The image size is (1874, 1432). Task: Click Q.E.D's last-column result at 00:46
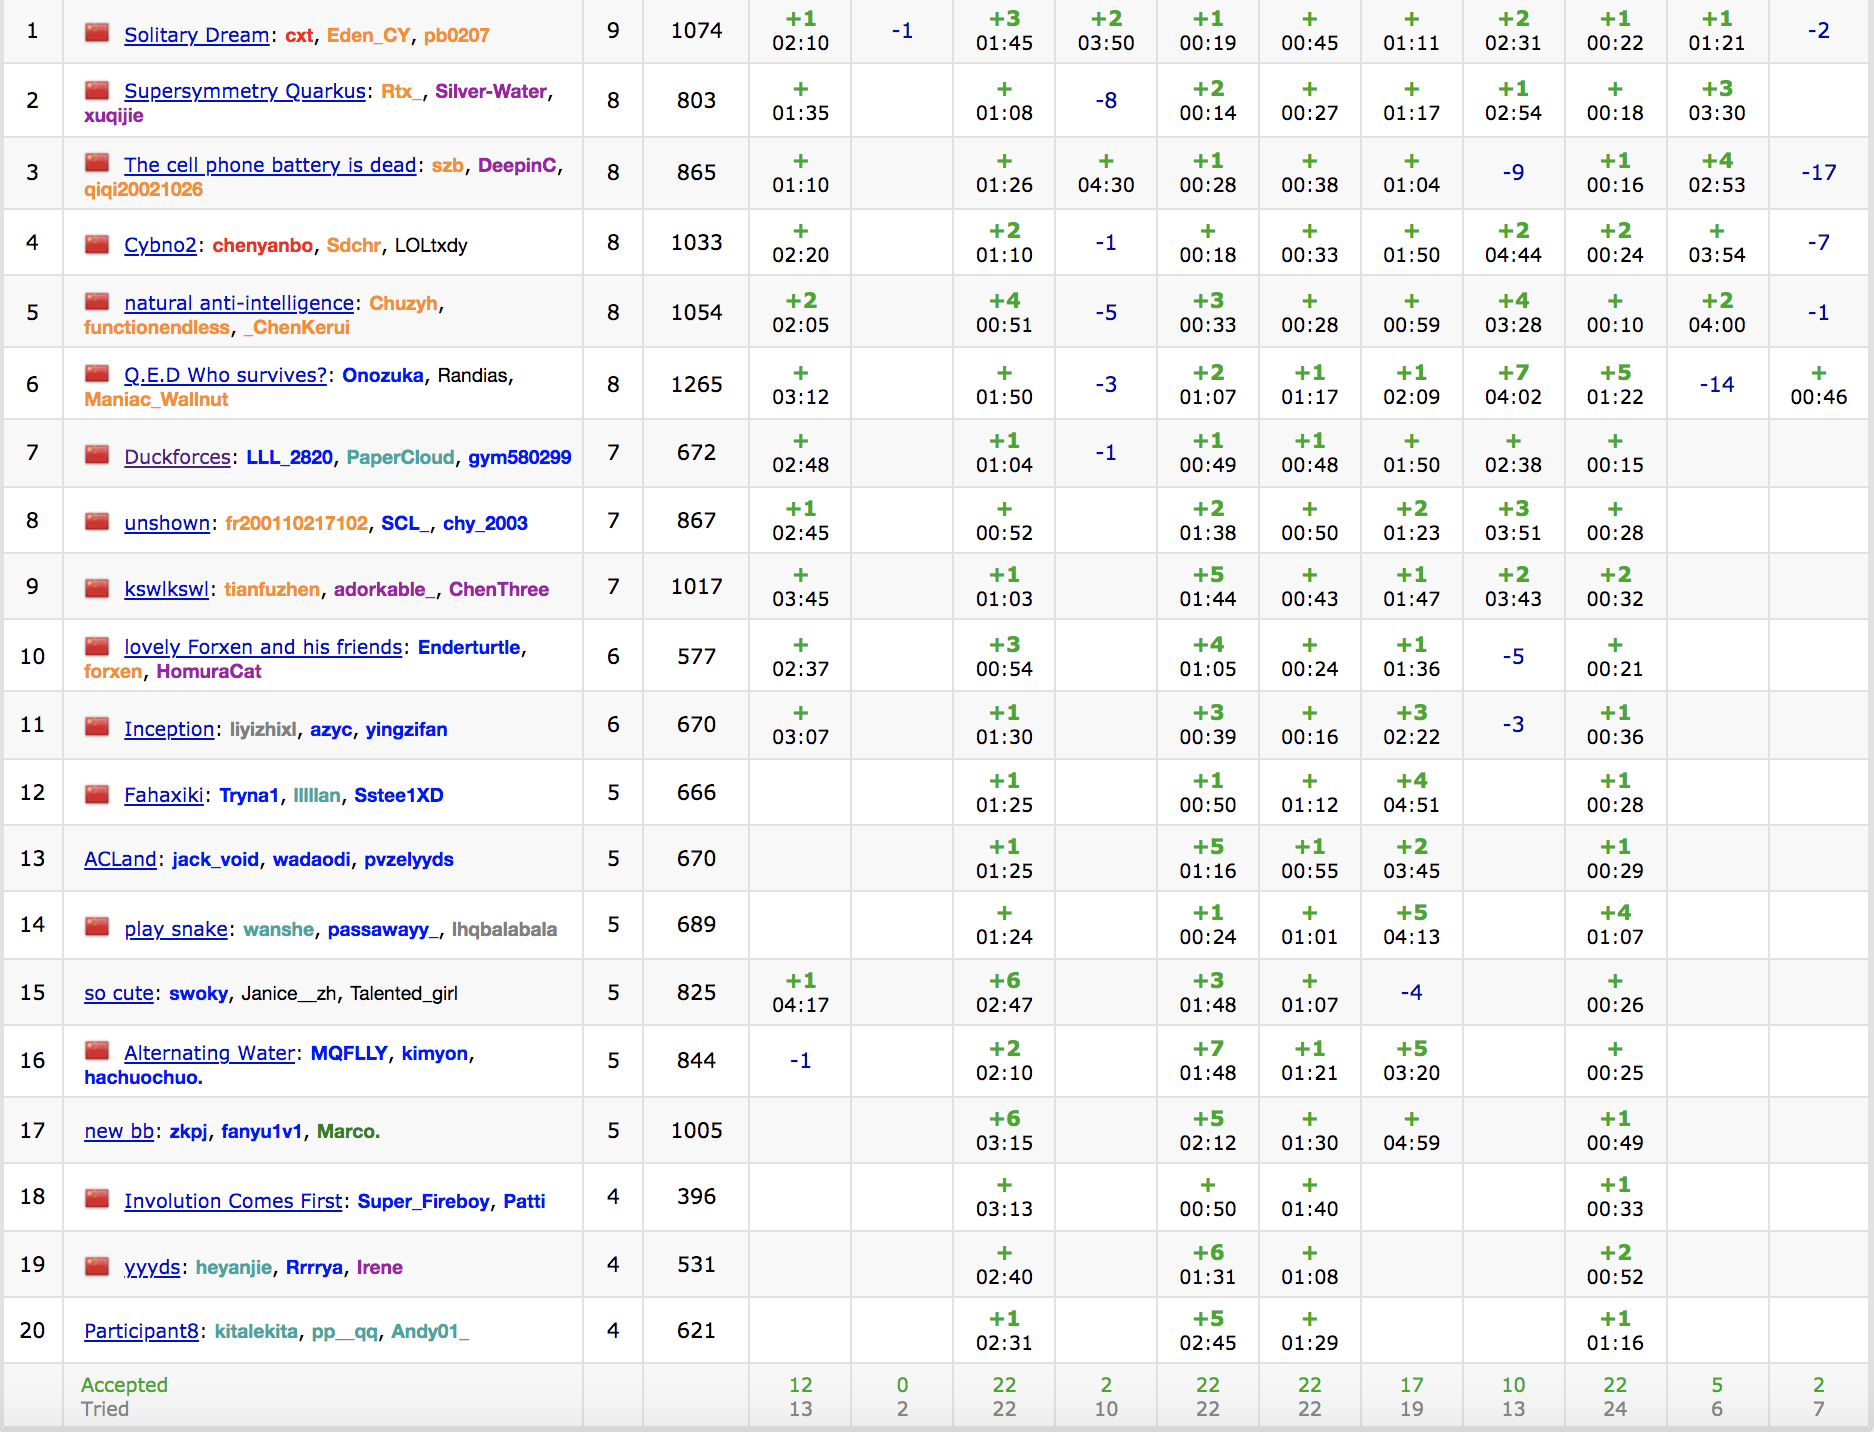coord(1818,385)
